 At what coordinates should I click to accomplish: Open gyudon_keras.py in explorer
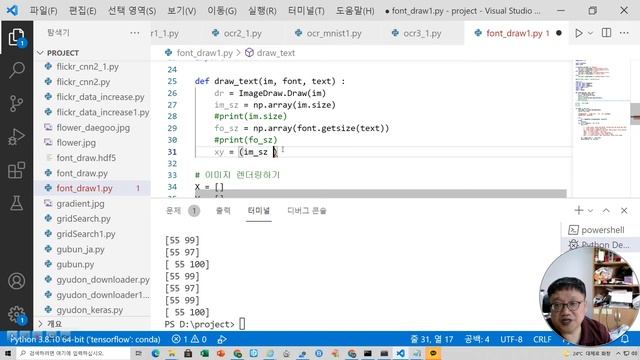(89, 310)
